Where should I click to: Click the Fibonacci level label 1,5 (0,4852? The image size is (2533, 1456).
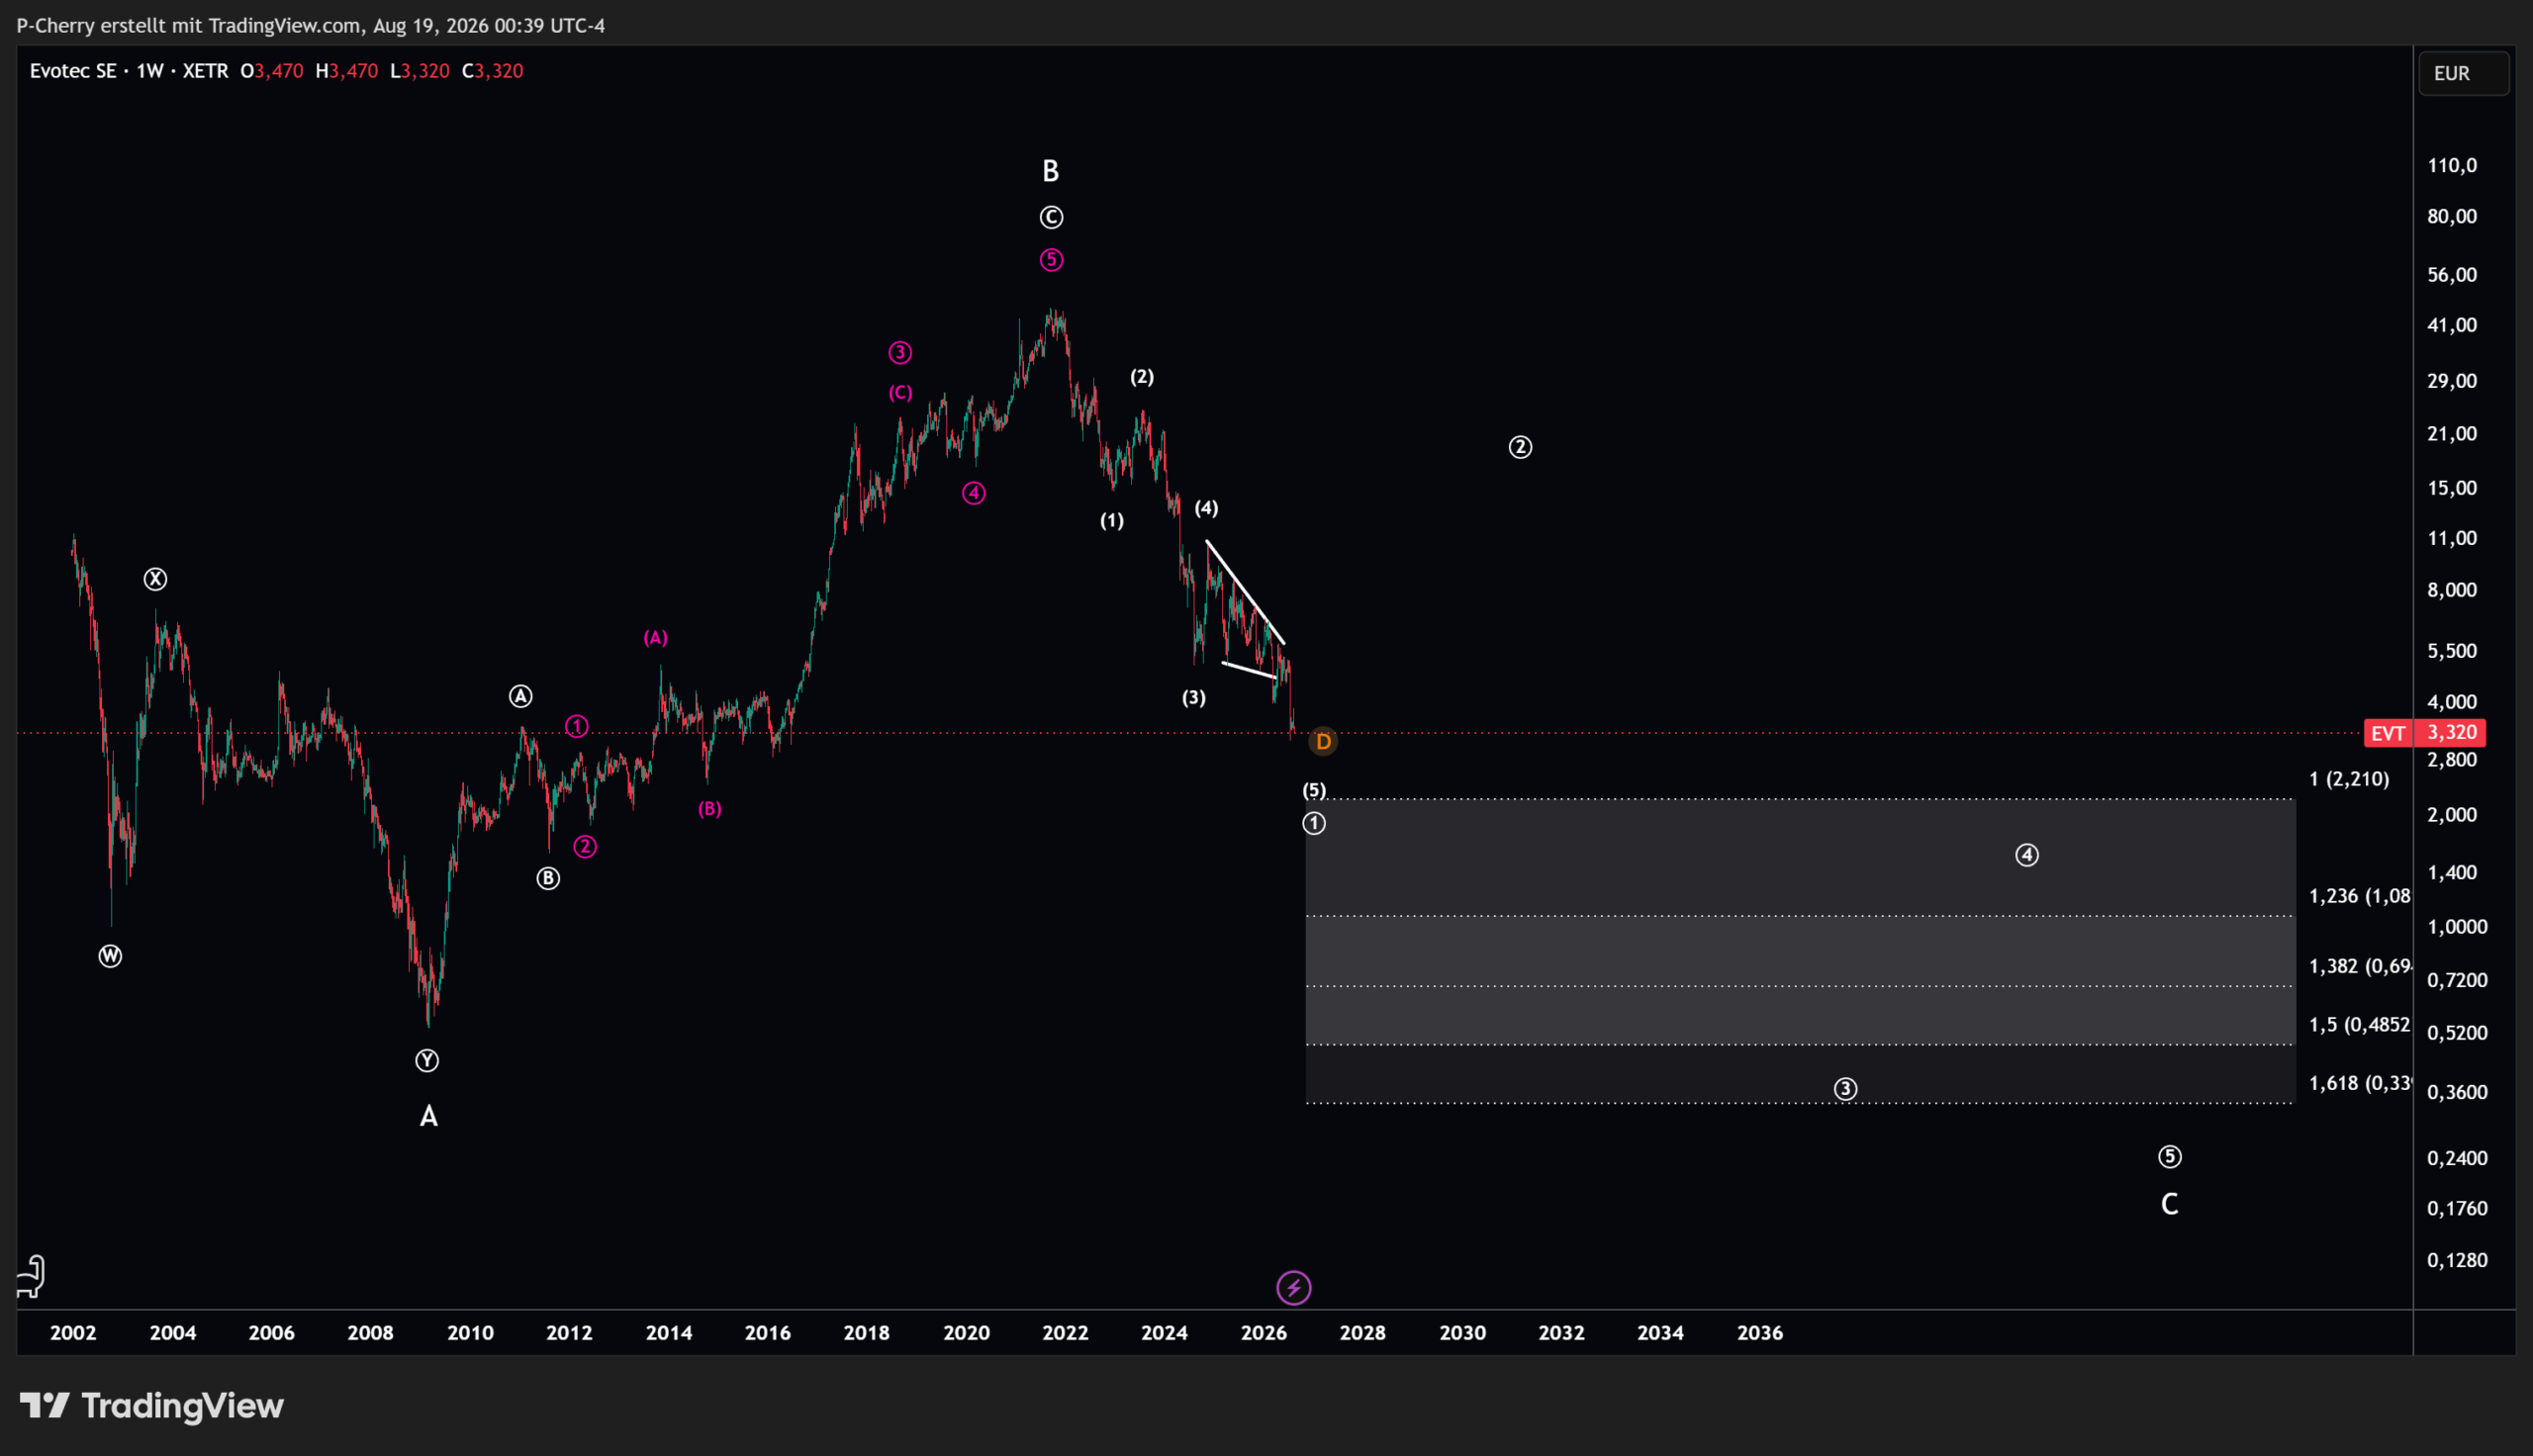pos(2360,1025)
